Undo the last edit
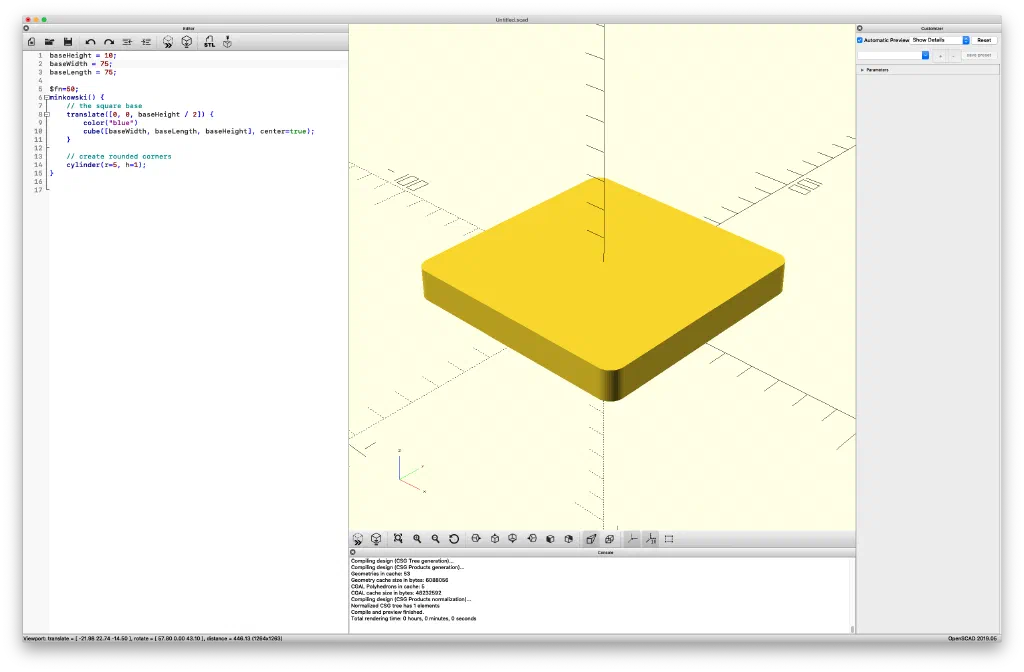Screen dimensions: 1024x672 point(90,42)
